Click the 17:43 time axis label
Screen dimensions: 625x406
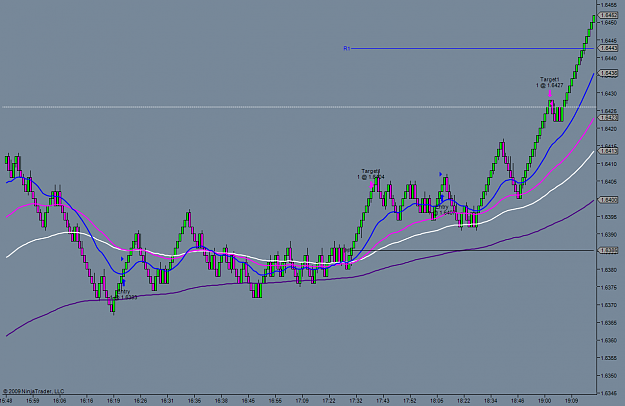pos(383,400)
